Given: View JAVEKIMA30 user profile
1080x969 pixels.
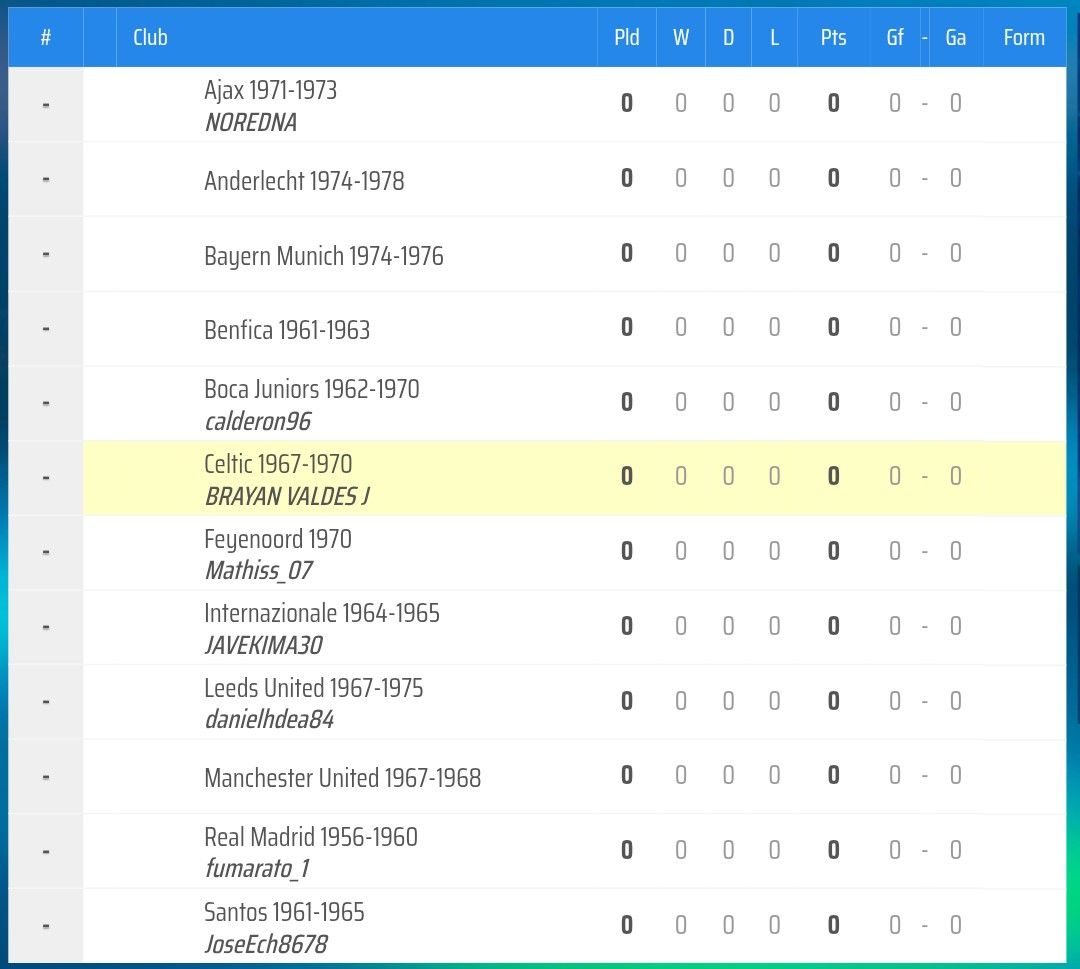Looking at the screenshot, I should tap(263, 646).
